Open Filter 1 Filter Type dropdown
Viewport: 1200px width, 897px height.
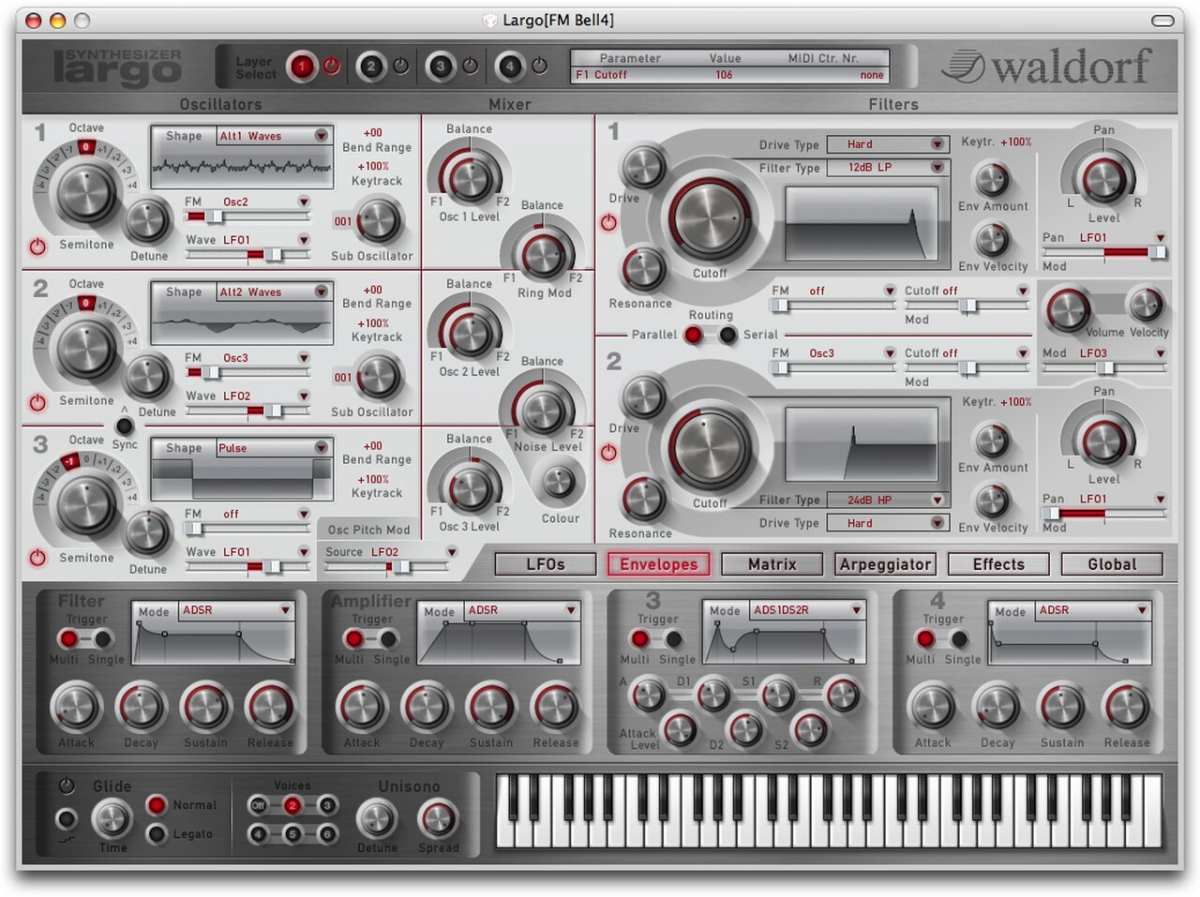pos(887,167)
